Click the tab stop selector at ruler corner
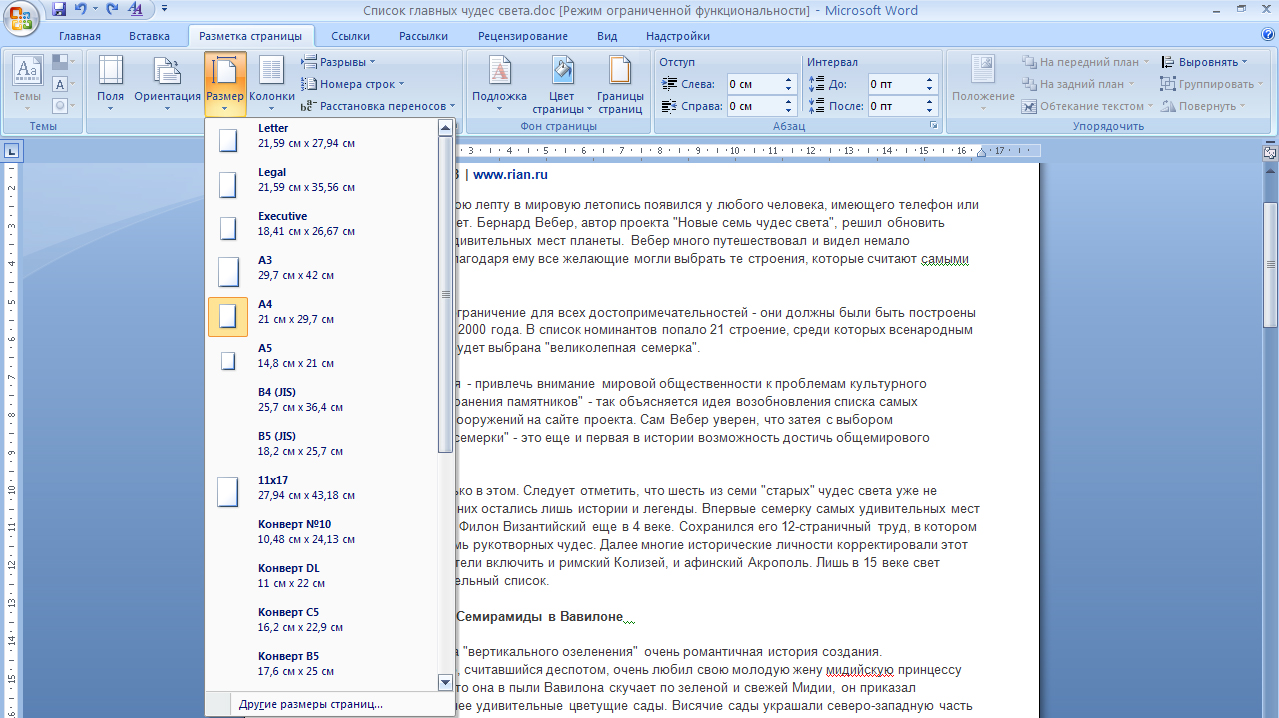 pos(10,152)
